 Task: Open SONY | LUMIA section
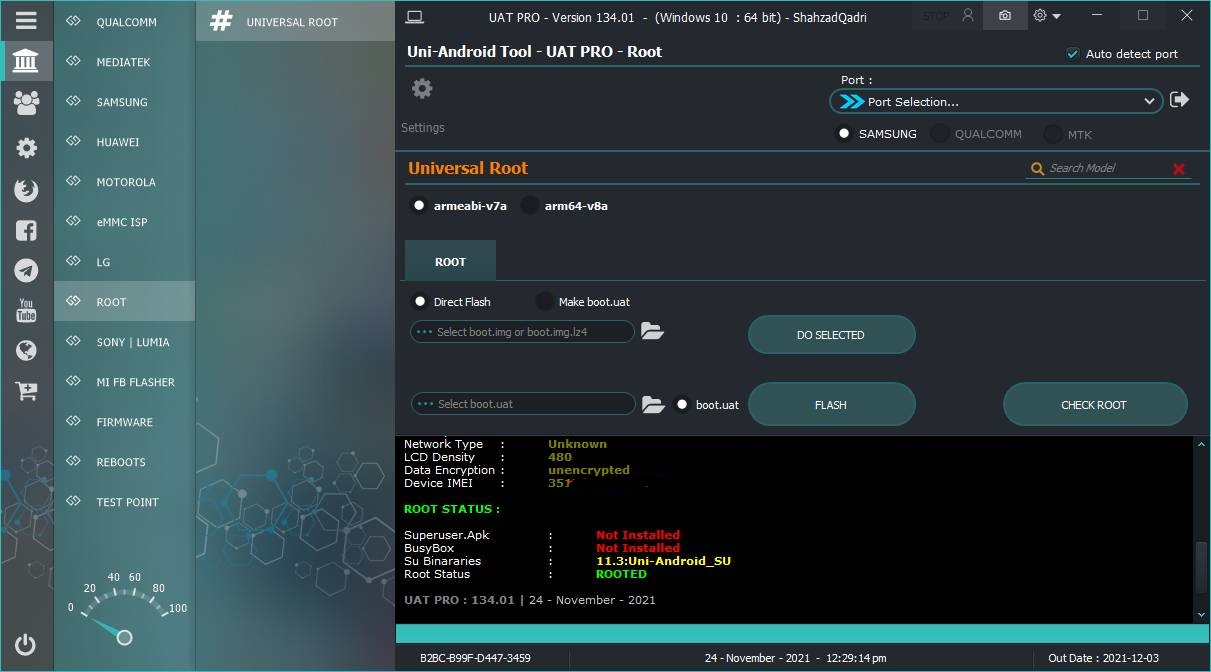pyautogui.click(x=125, y=342)
